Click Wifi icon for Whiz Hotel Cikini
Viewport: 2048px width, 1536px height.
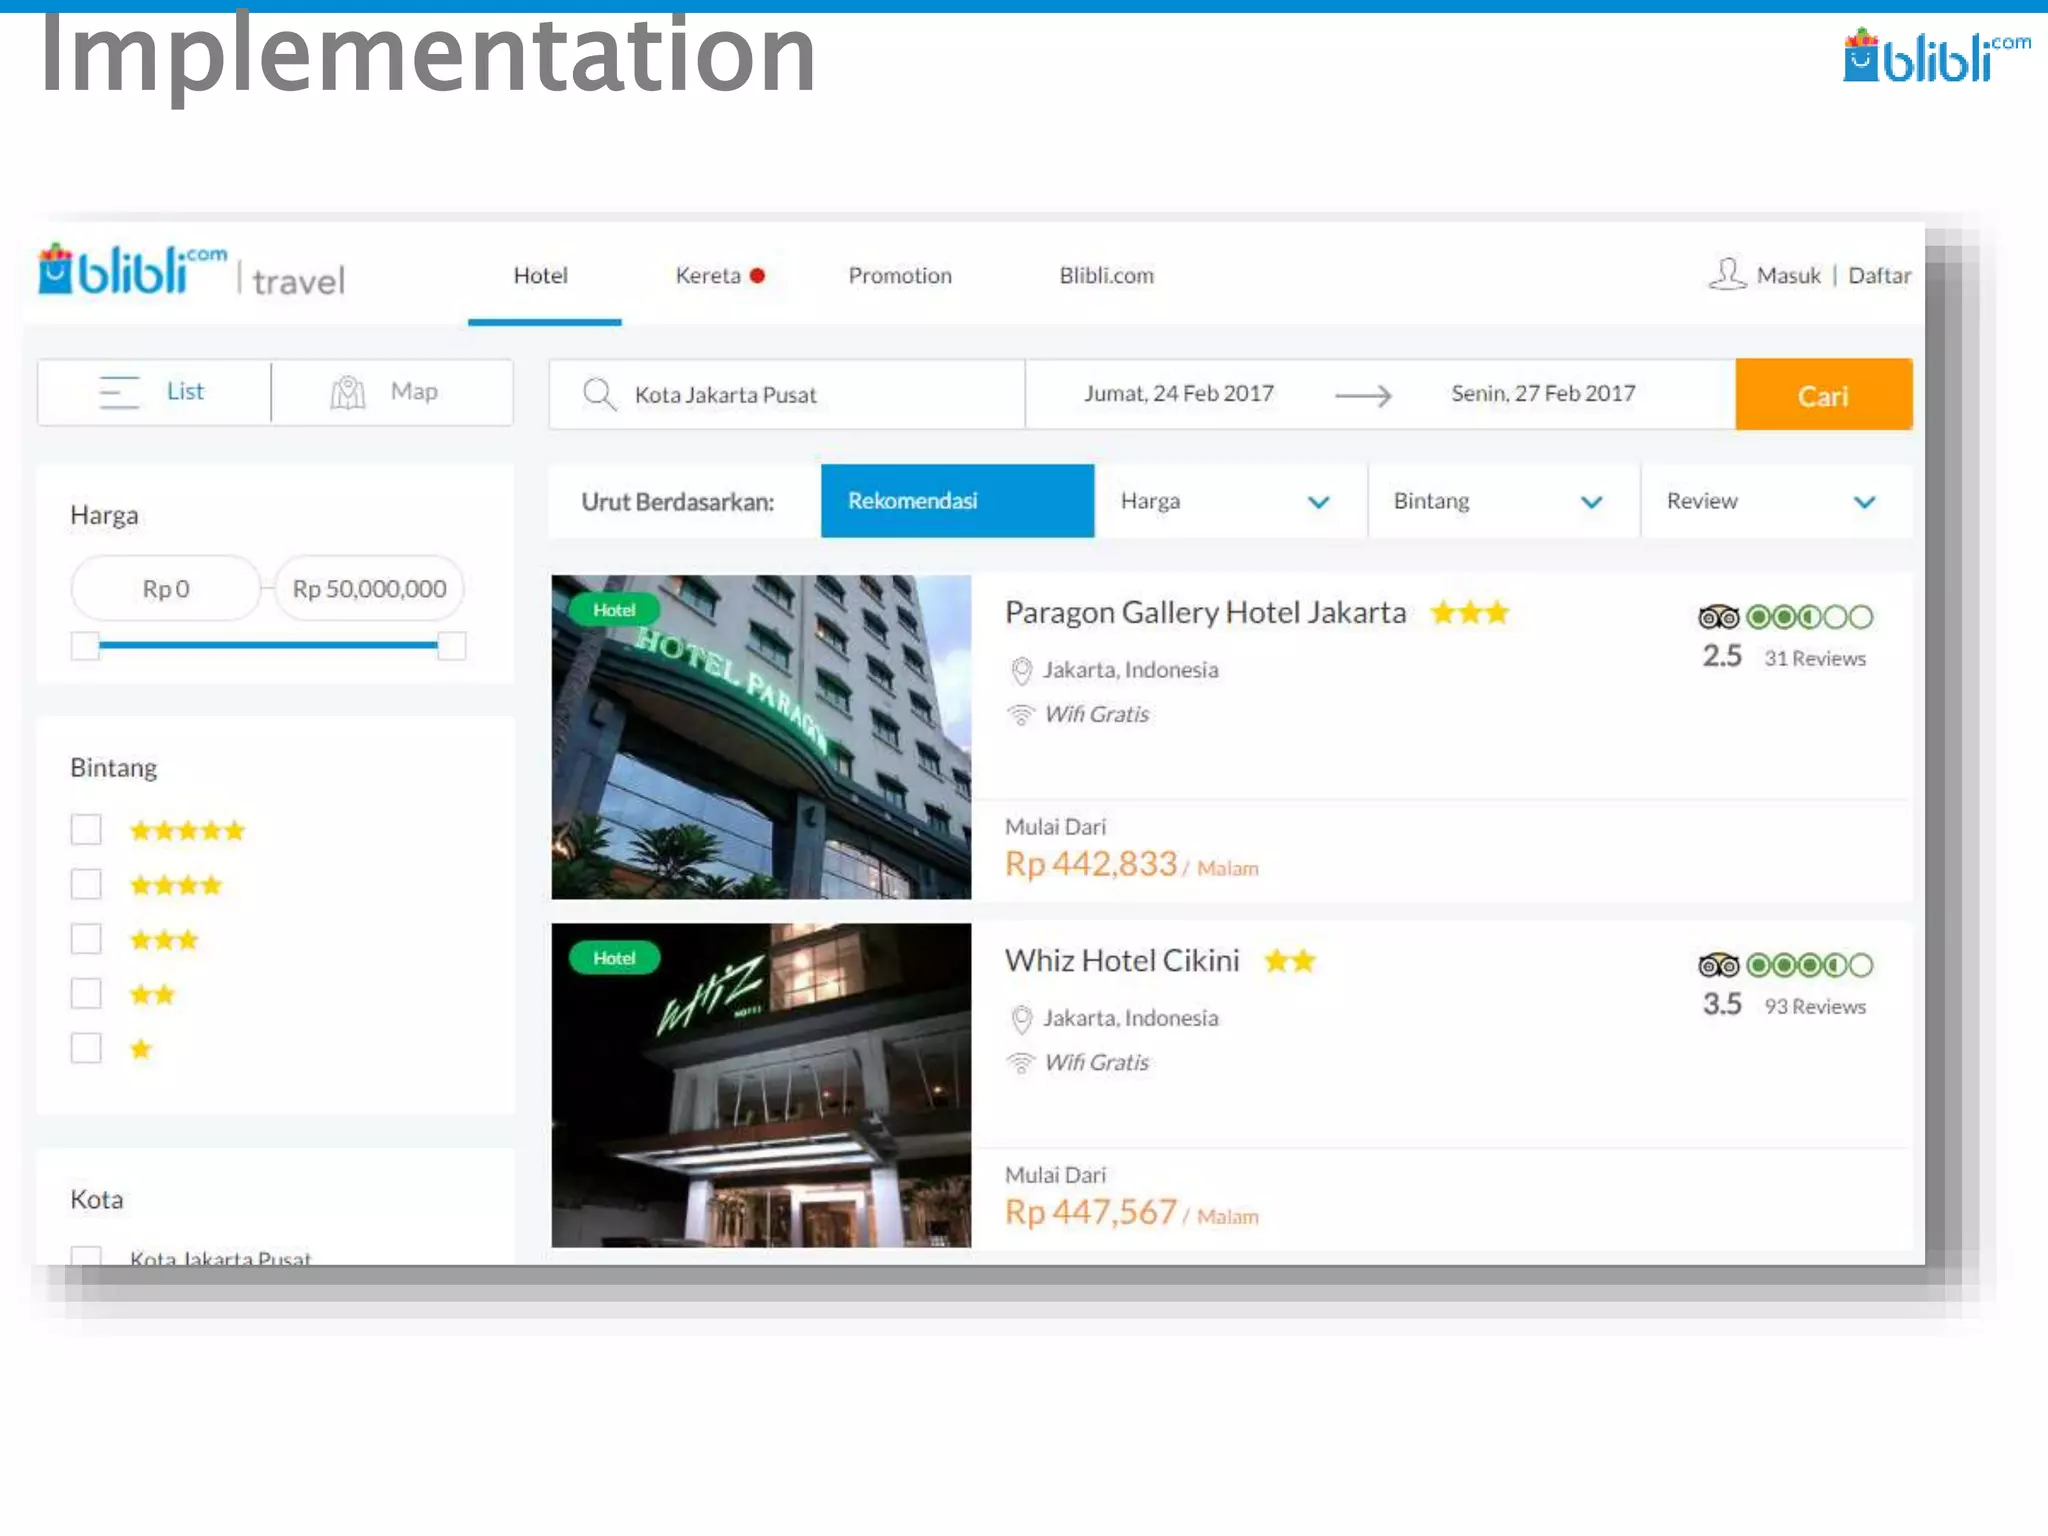click(x=1021, y=1062)
